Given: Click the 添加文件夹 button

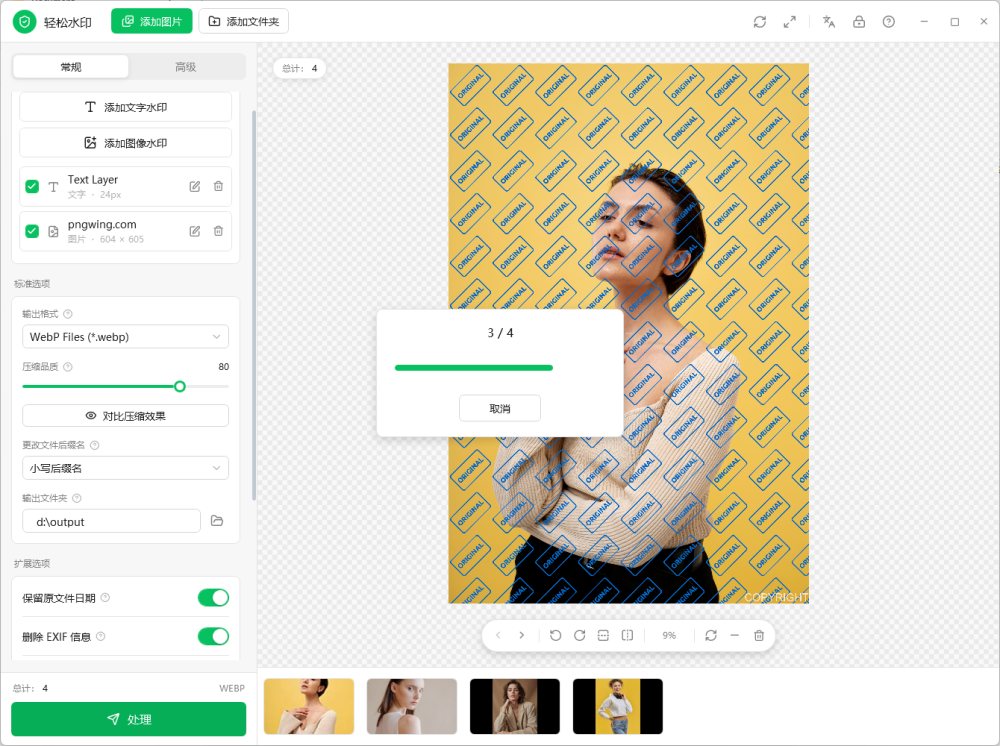Looking at the screenshot, I should [244, 21].
